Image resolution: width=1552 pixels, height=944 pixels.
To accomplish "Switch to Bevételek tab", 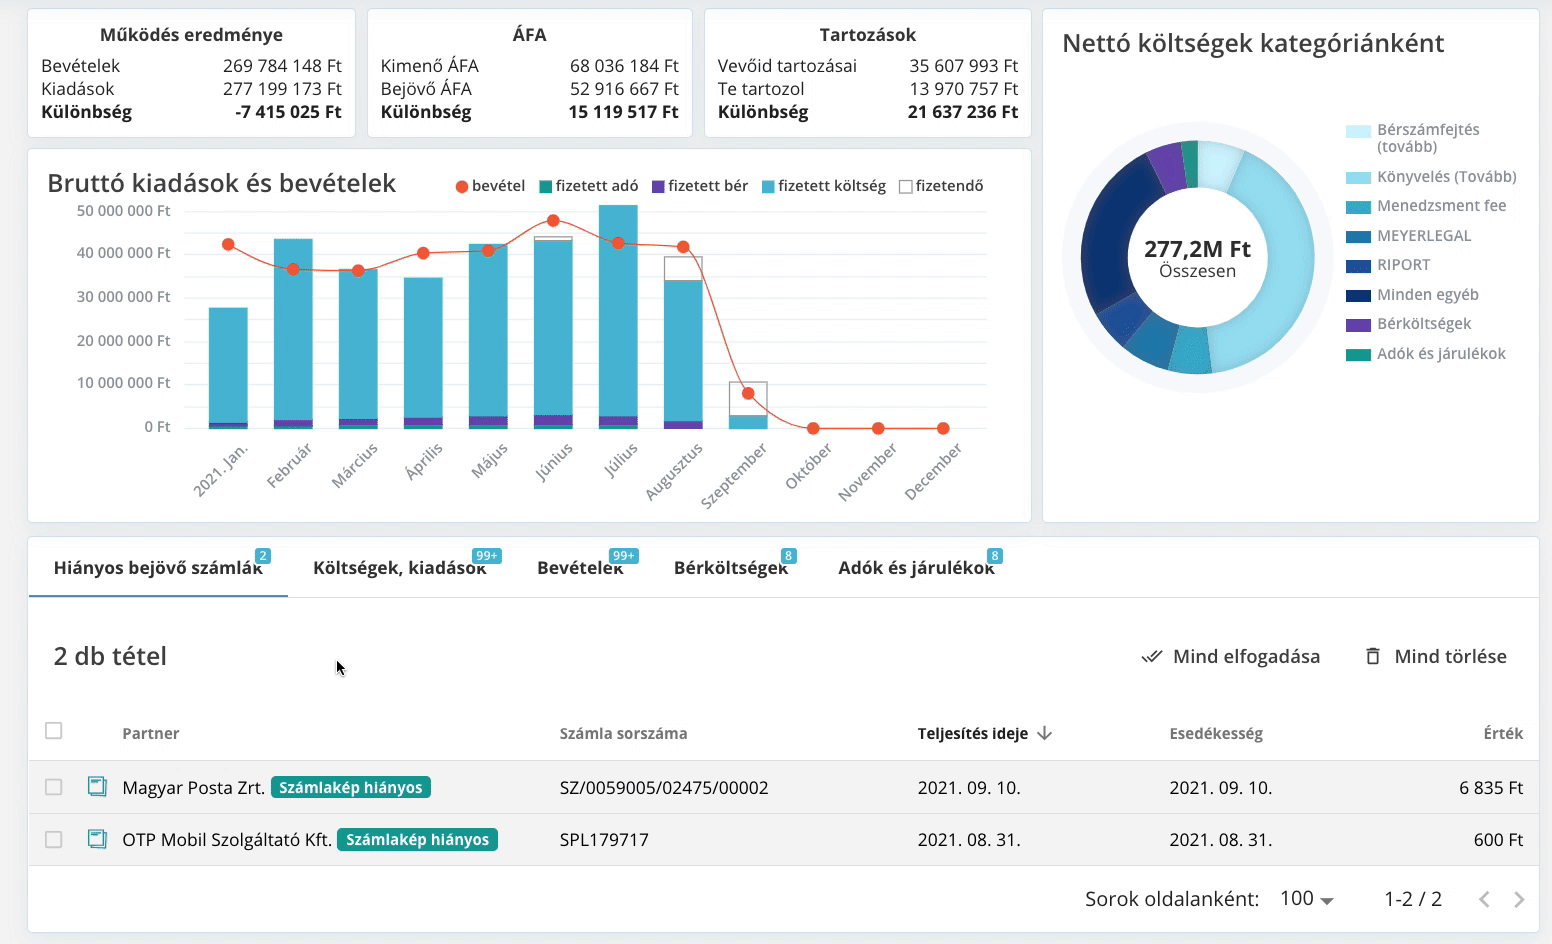I will (x=581, y=567).
